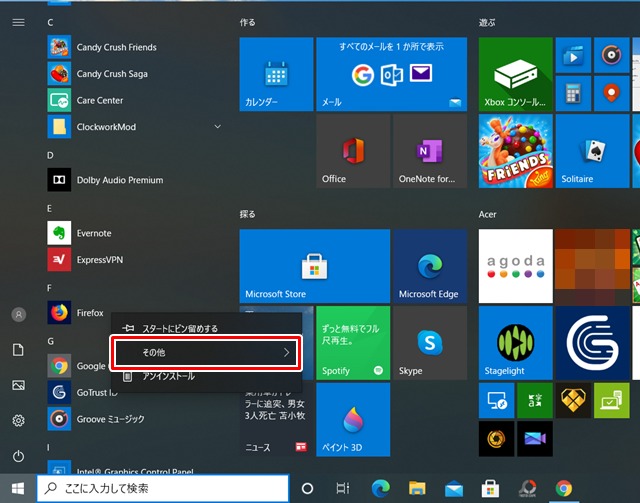Open the メール tile
The image size is (640, 503).
point(391,74)
